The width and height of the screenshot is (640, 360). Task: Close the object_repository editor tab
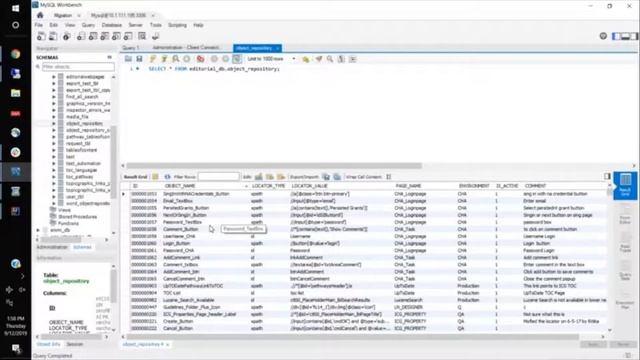point(278,48)
